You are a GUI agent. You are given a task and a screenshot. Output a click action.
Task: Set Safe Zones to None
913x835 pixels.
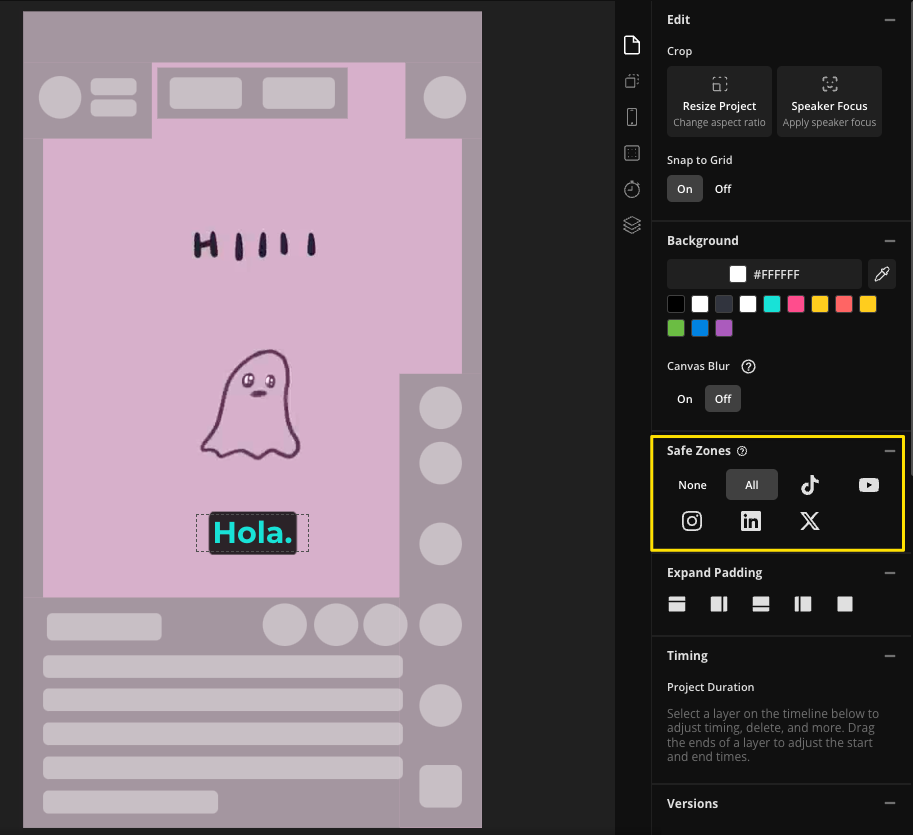[692, 485]
